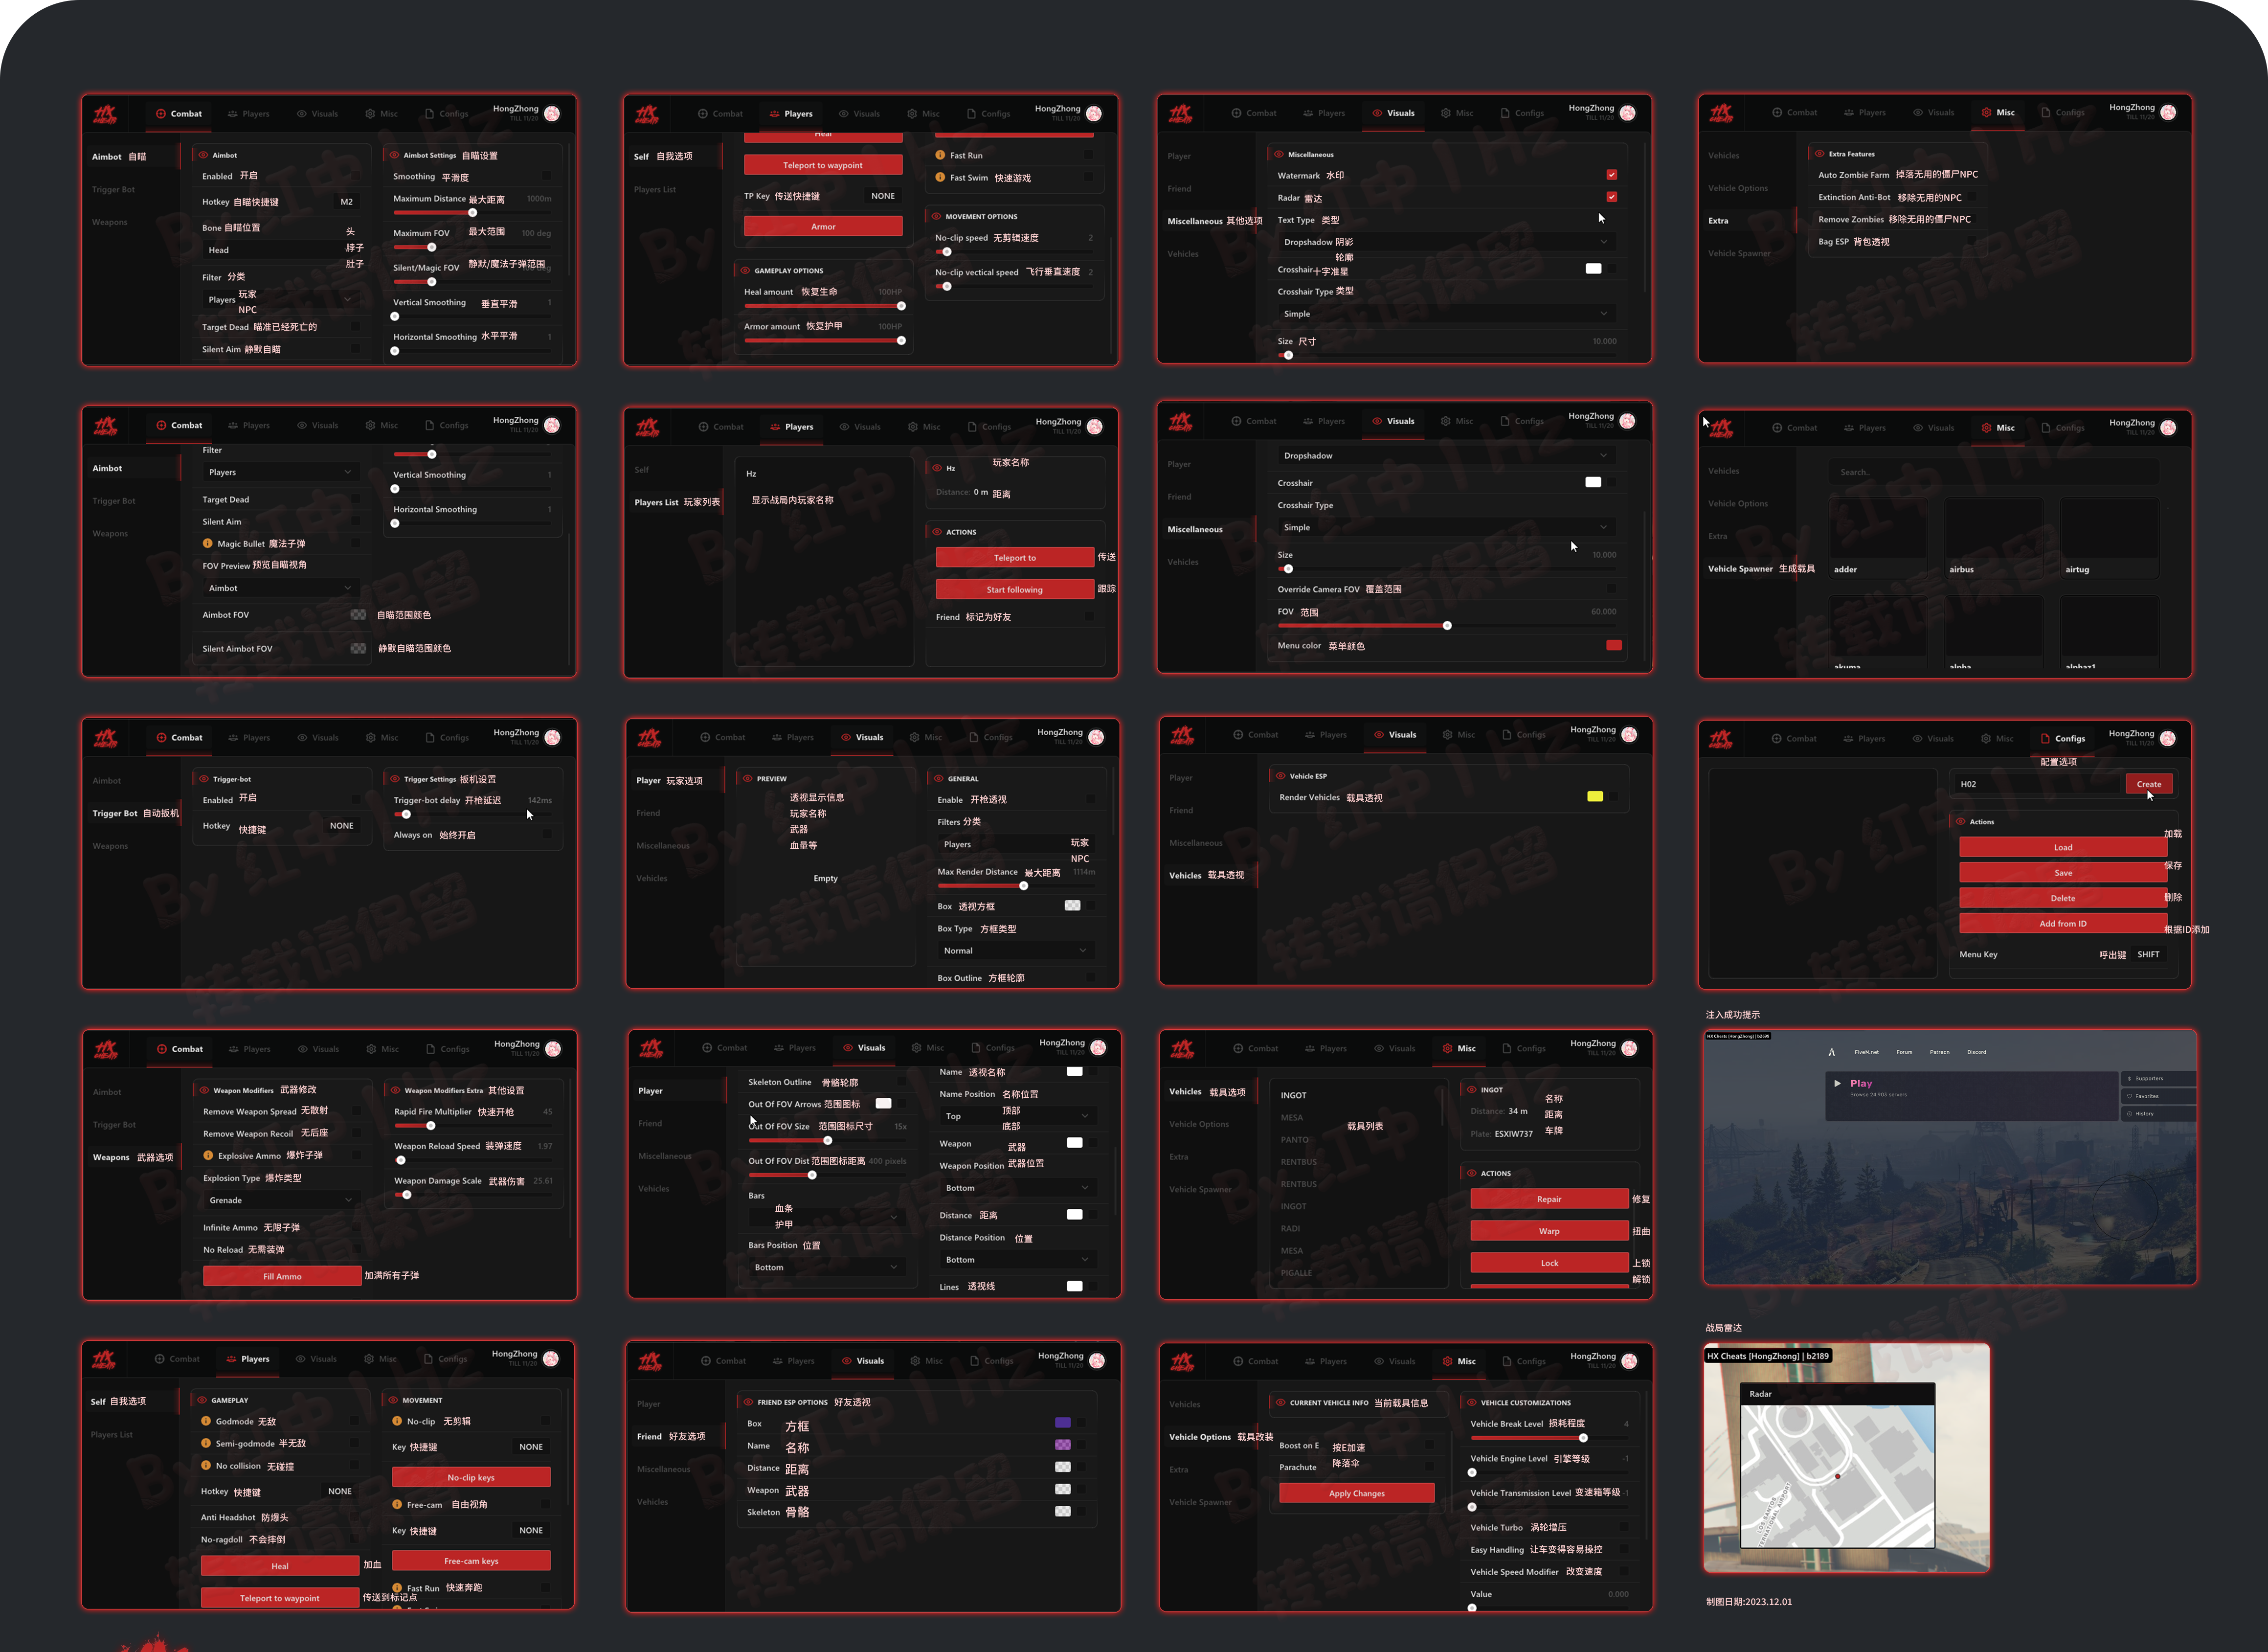Click the heart icon on the Favorites entry
Screen dimensions: 2268x1652
click(x=2130, y=1096)
